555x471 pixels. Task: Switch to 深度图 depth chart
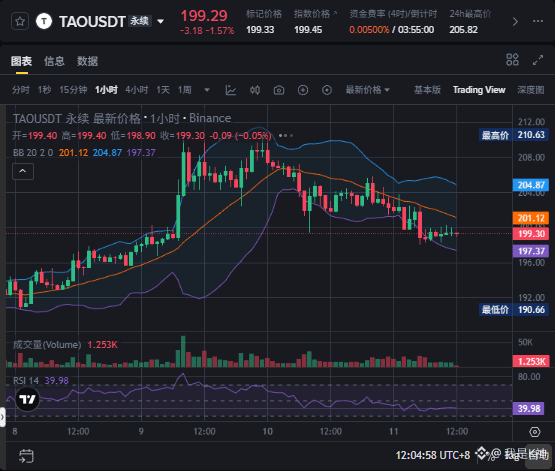[531, 90]
